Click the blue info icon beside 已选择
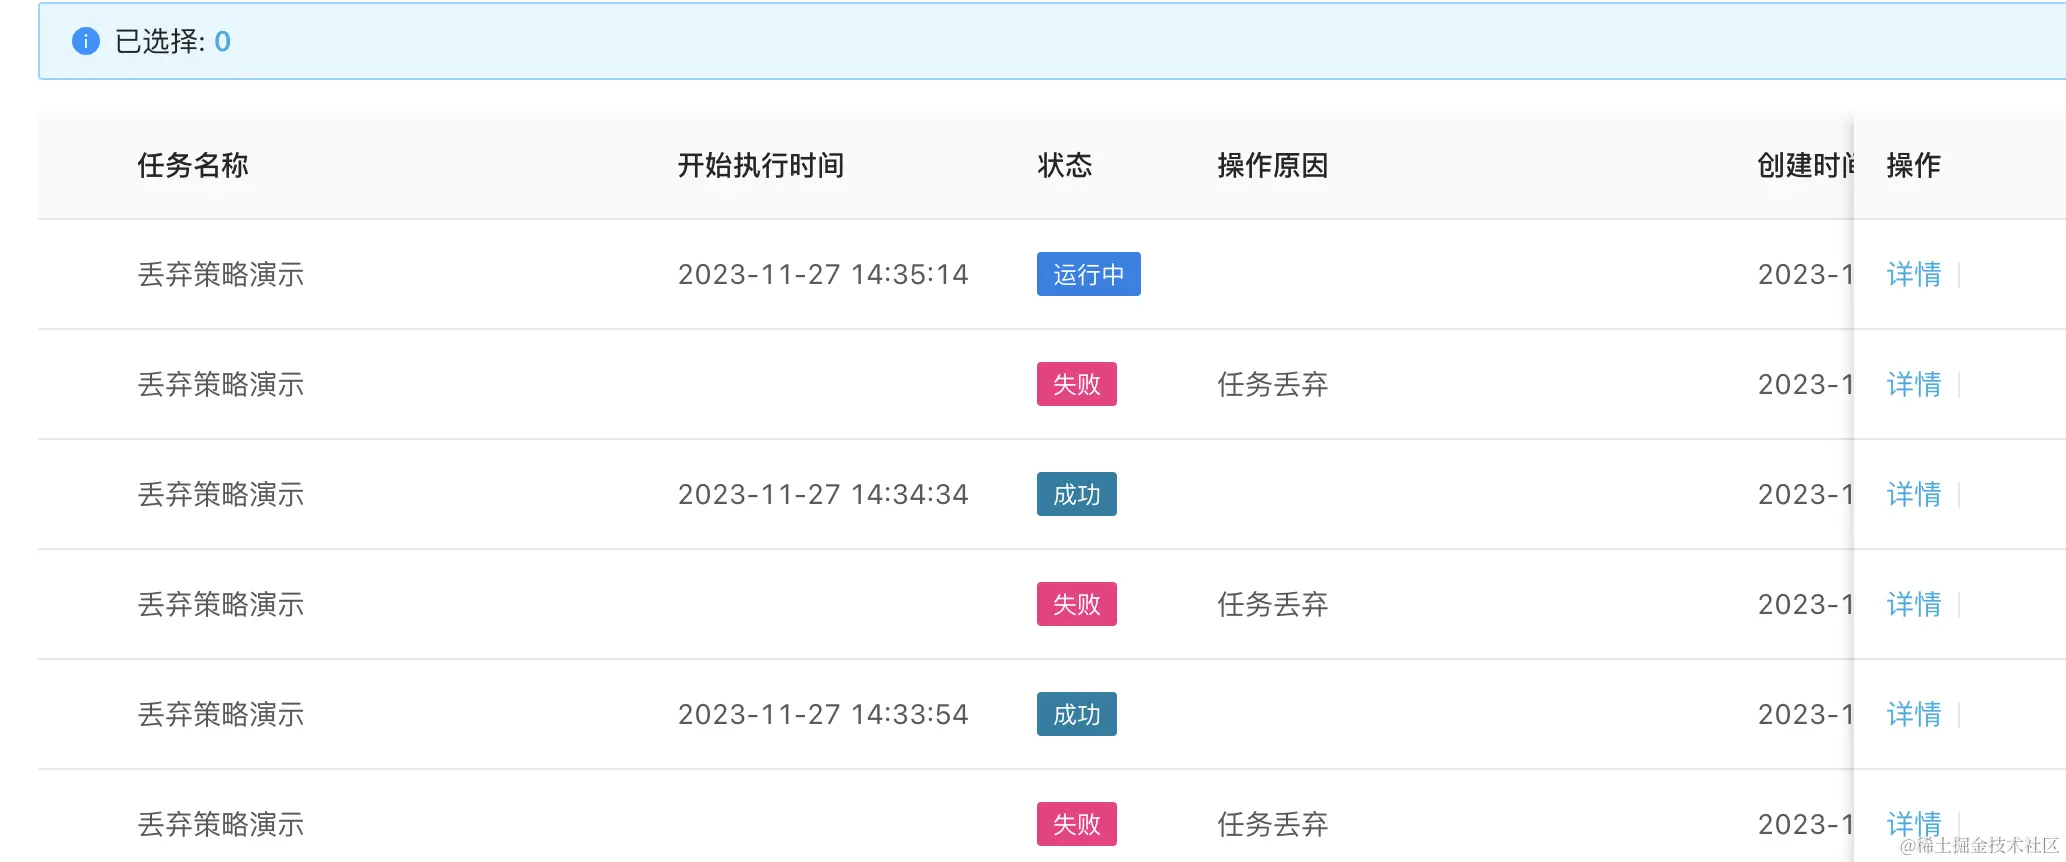The width and height of the screenshot is (2066, 862). click(x=86, y=41)
